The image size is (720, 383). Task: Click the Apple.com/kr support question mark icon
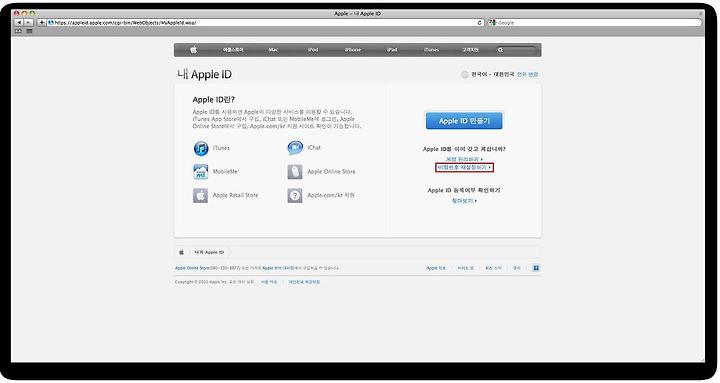point(295,196)
